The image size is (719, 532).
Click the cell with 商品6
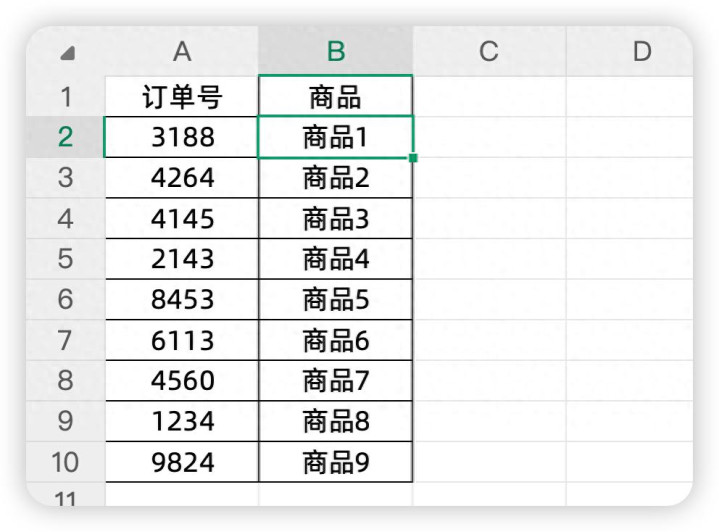pos(336,341)
